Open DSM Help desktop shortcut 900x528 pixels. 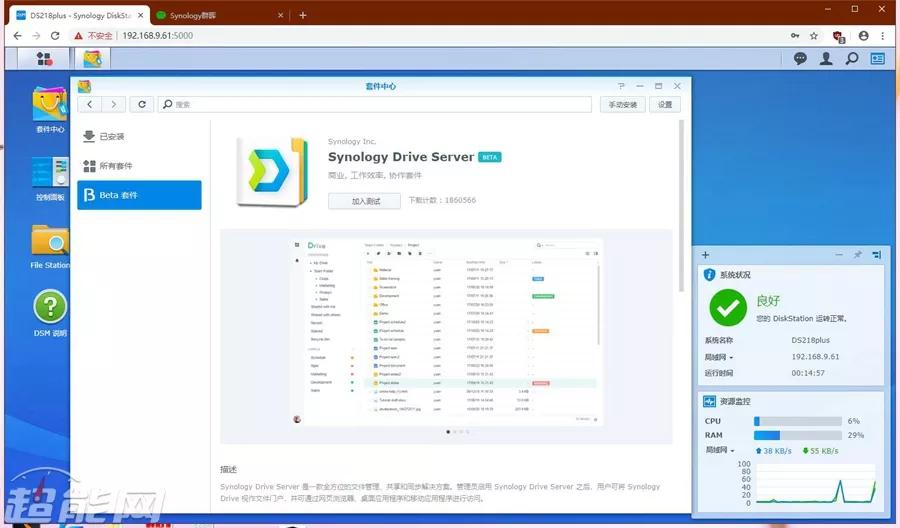coord(50,313)
